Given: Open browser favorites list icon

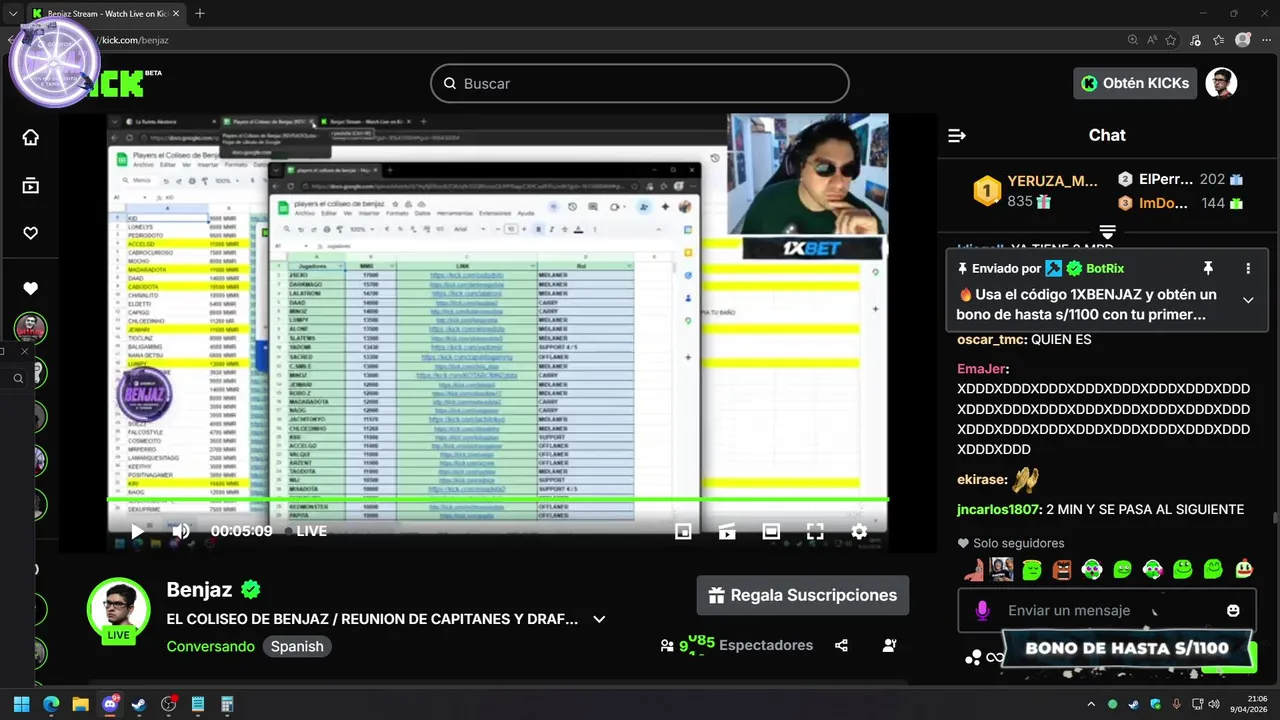Looking at the screenshot, I should coord(1218,40).
